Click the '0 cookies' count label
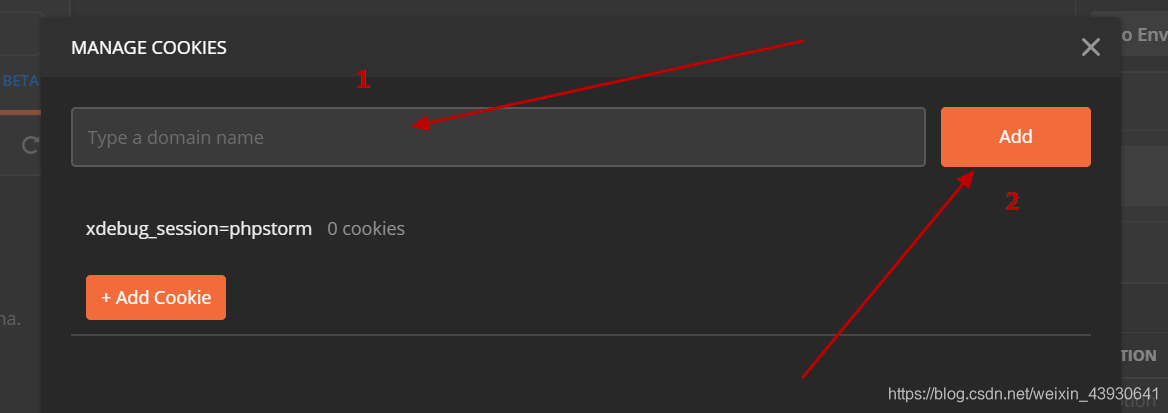Image resolution: width=1168 pixels, height=413 pixels. click(x=366, y=229)
